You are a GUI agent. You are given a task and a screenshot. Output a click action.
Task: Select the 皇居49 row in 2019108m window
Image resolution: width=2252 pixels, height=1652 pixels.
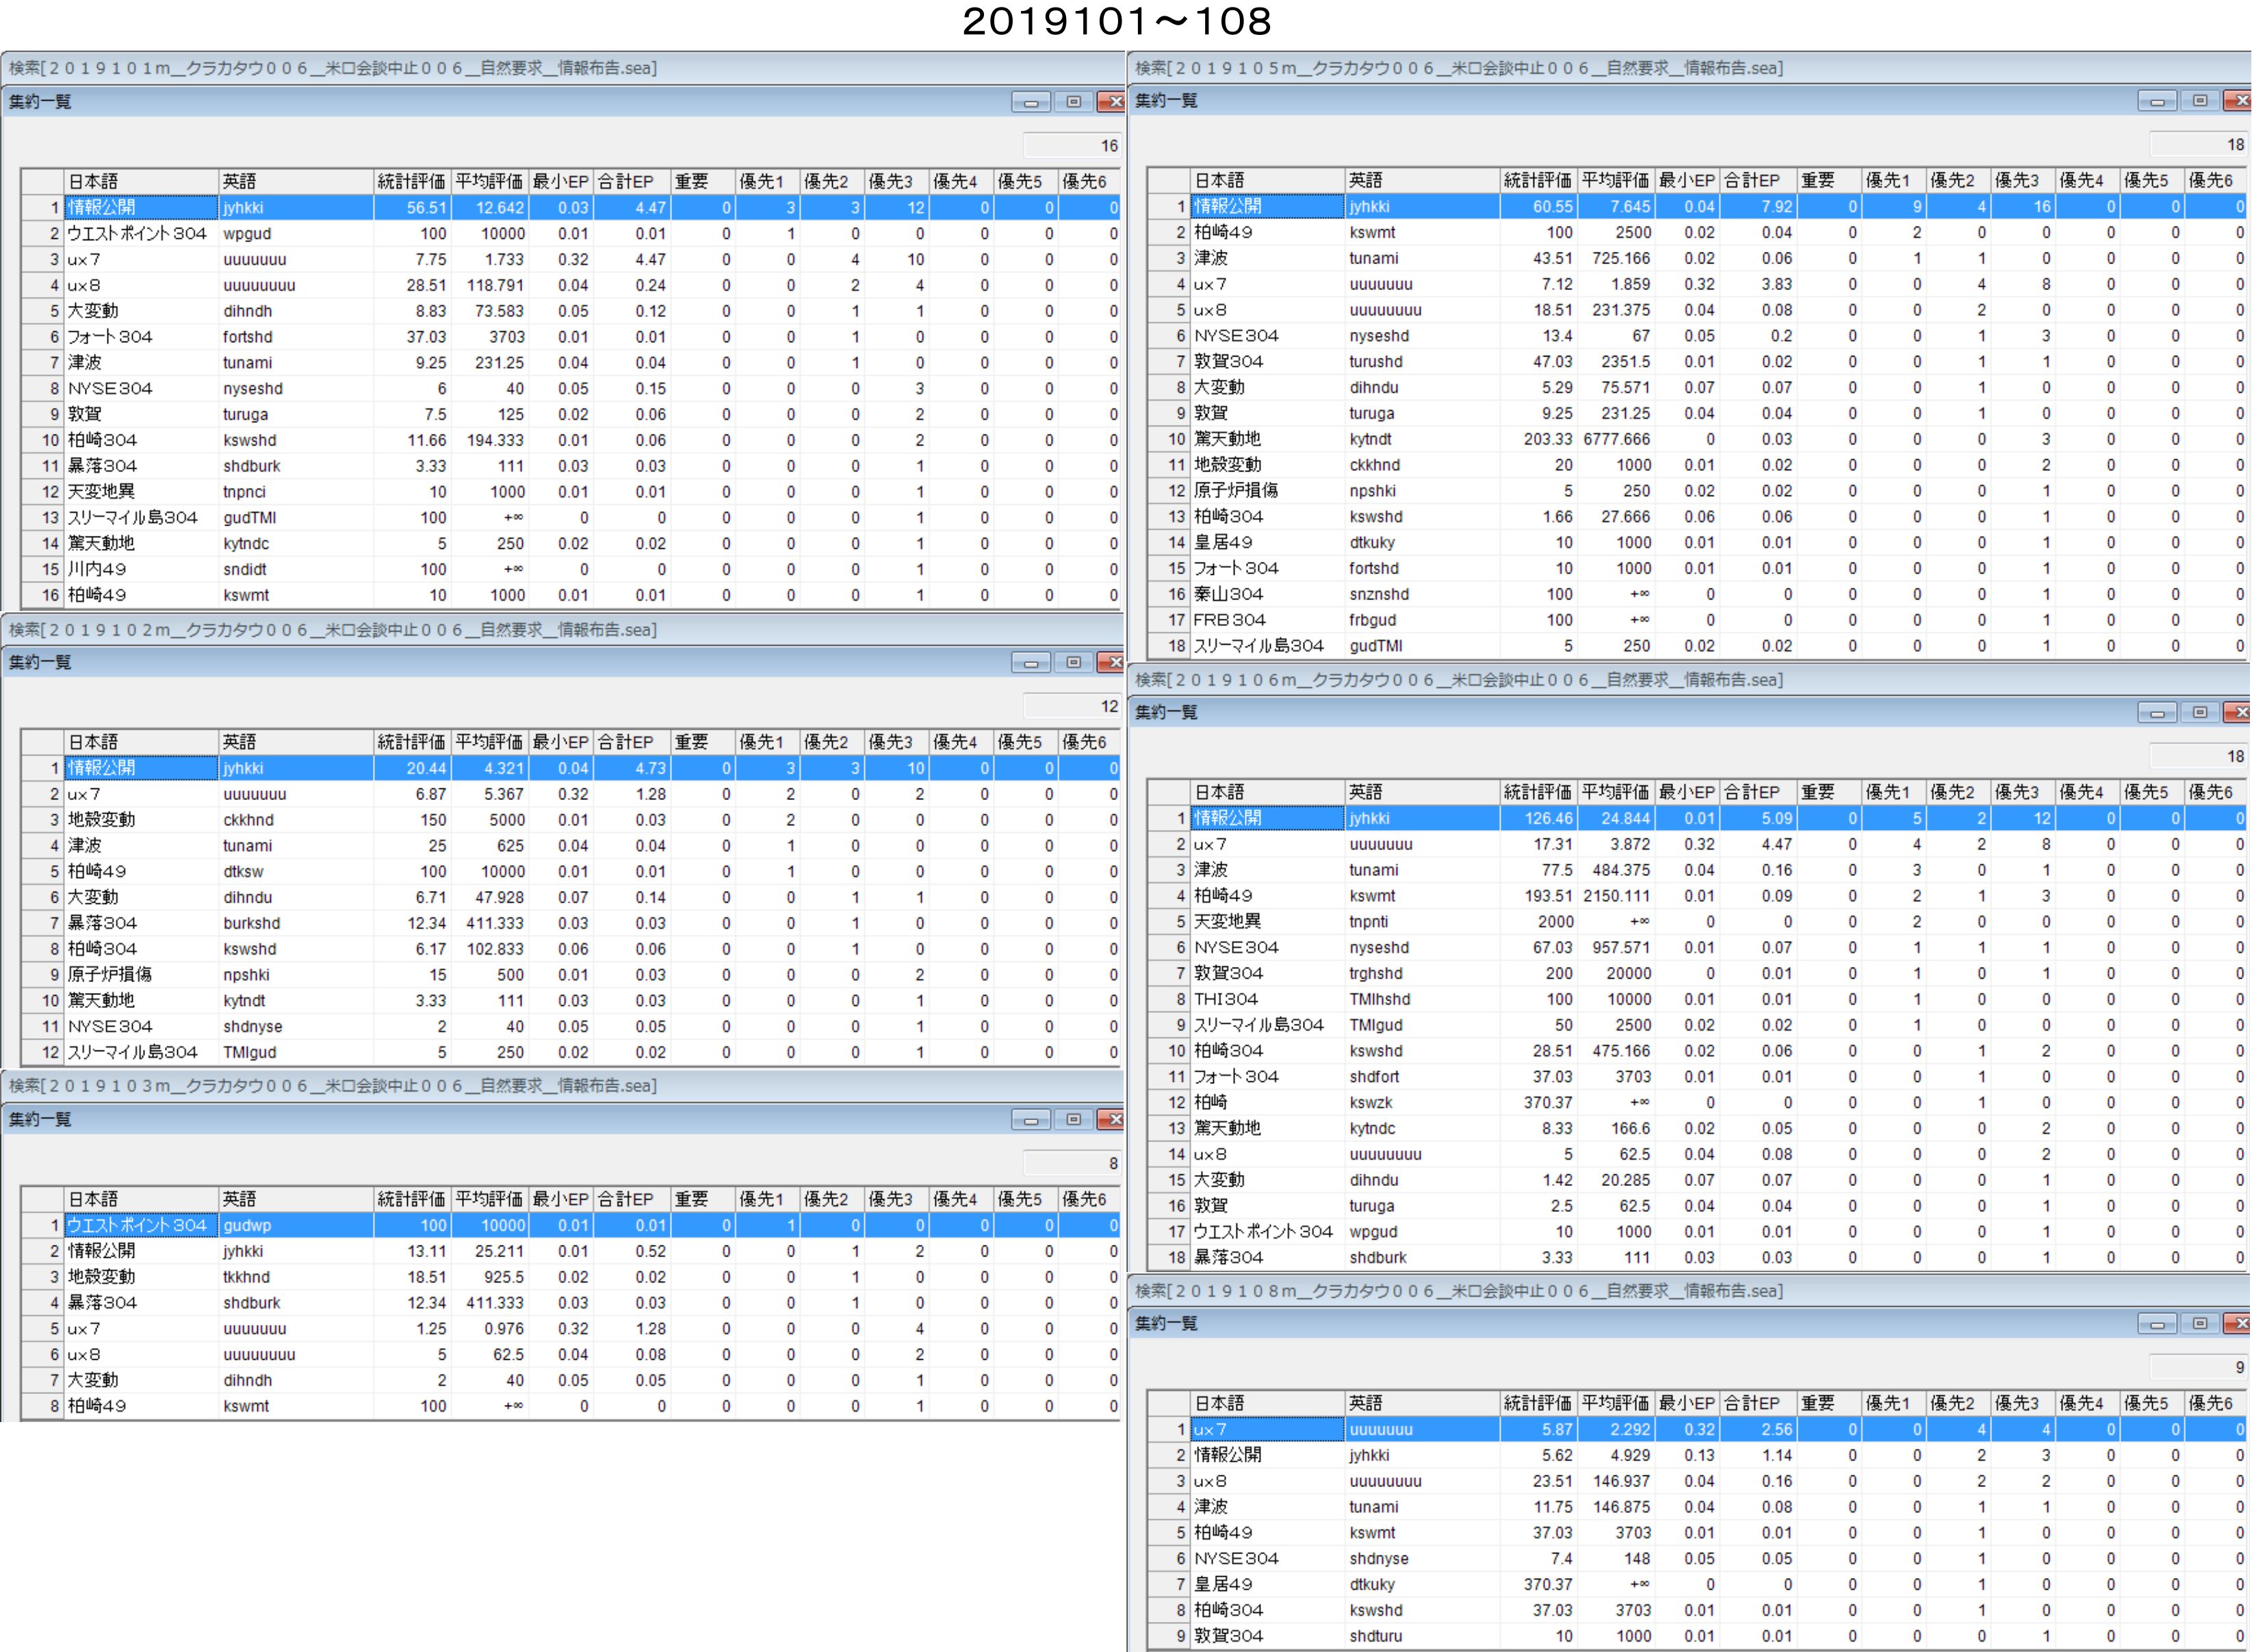coord(1698,1584)
